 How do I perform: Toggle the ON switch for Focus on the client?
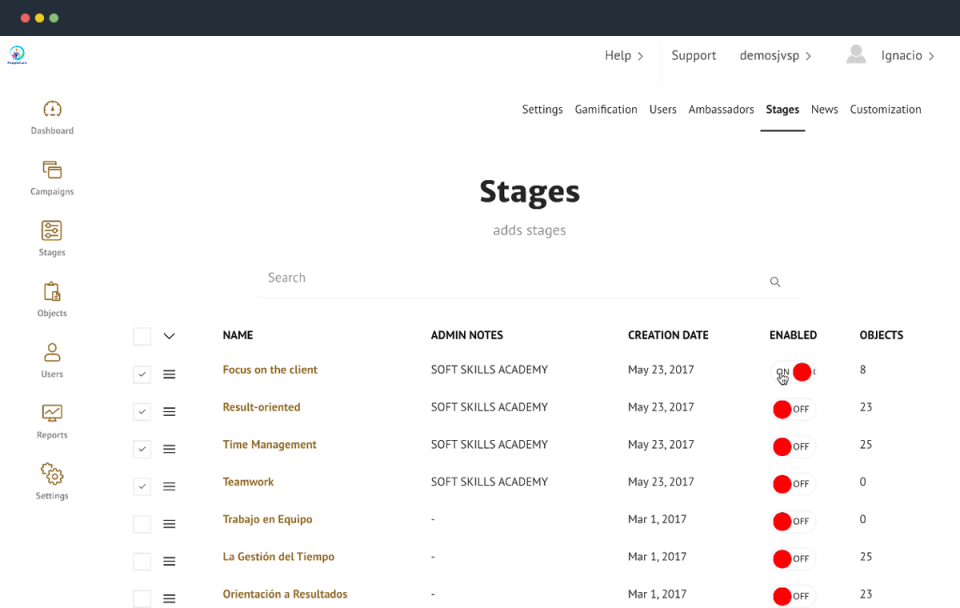(795, 371)
